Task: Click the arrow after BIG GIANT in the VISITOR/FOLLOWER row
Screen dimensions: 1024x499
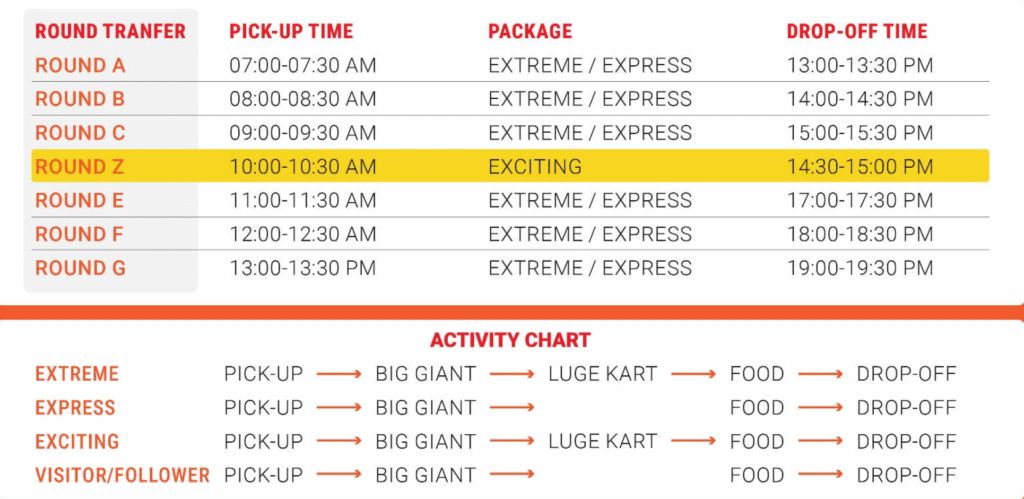Action: tap(512, 476)
